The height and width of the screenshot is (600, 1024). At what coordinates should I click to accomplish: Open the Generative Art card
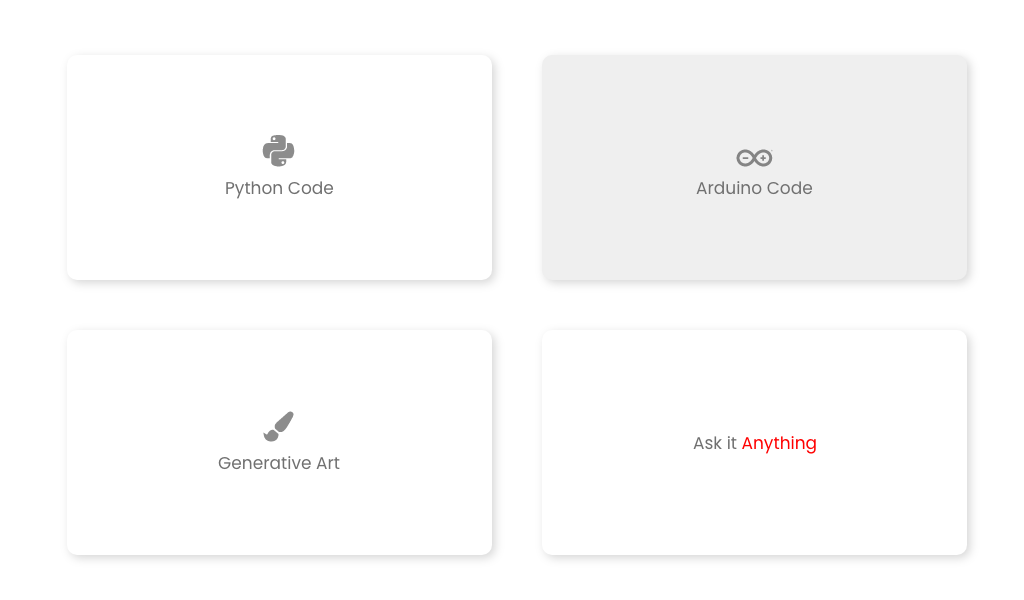pyautogui.click(x=280, y=442)
